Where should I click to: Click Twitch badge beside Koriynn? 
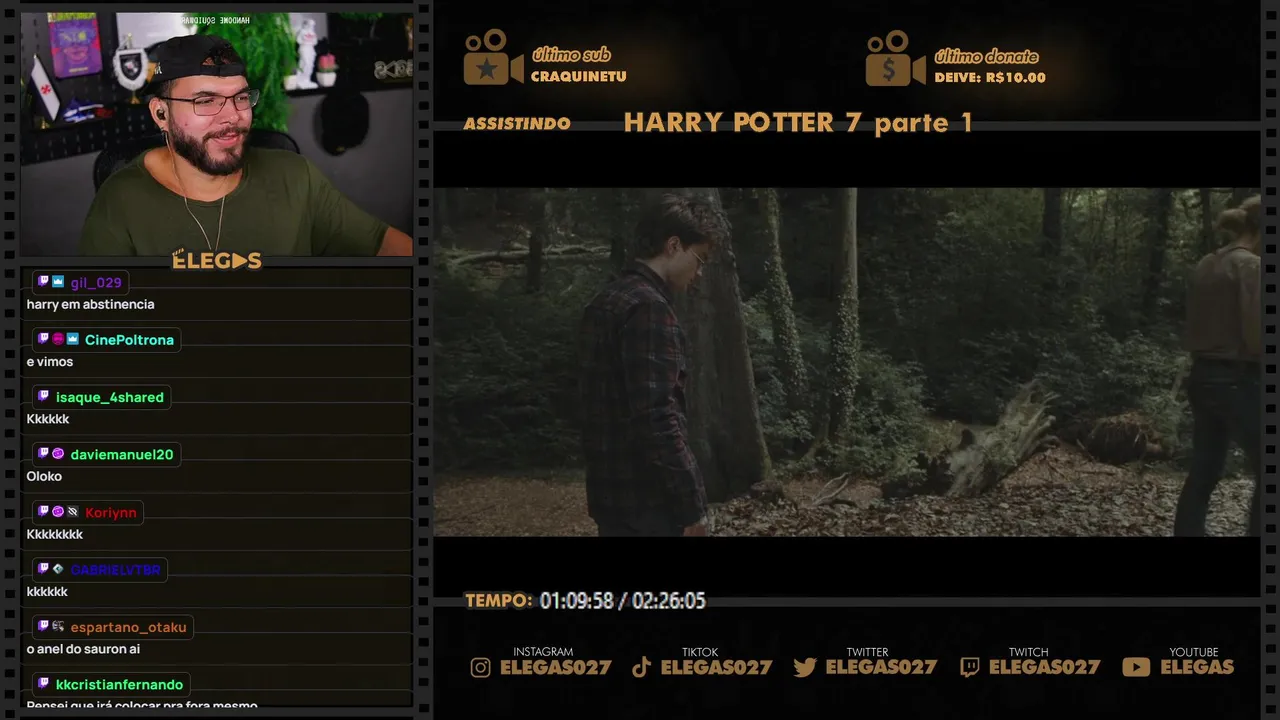pyautogui.click(x=43, y=512)
